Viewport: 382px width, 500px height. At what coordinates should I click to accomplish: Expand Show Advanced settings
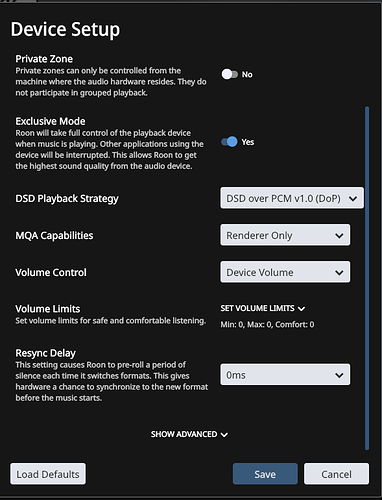[189, 434]
